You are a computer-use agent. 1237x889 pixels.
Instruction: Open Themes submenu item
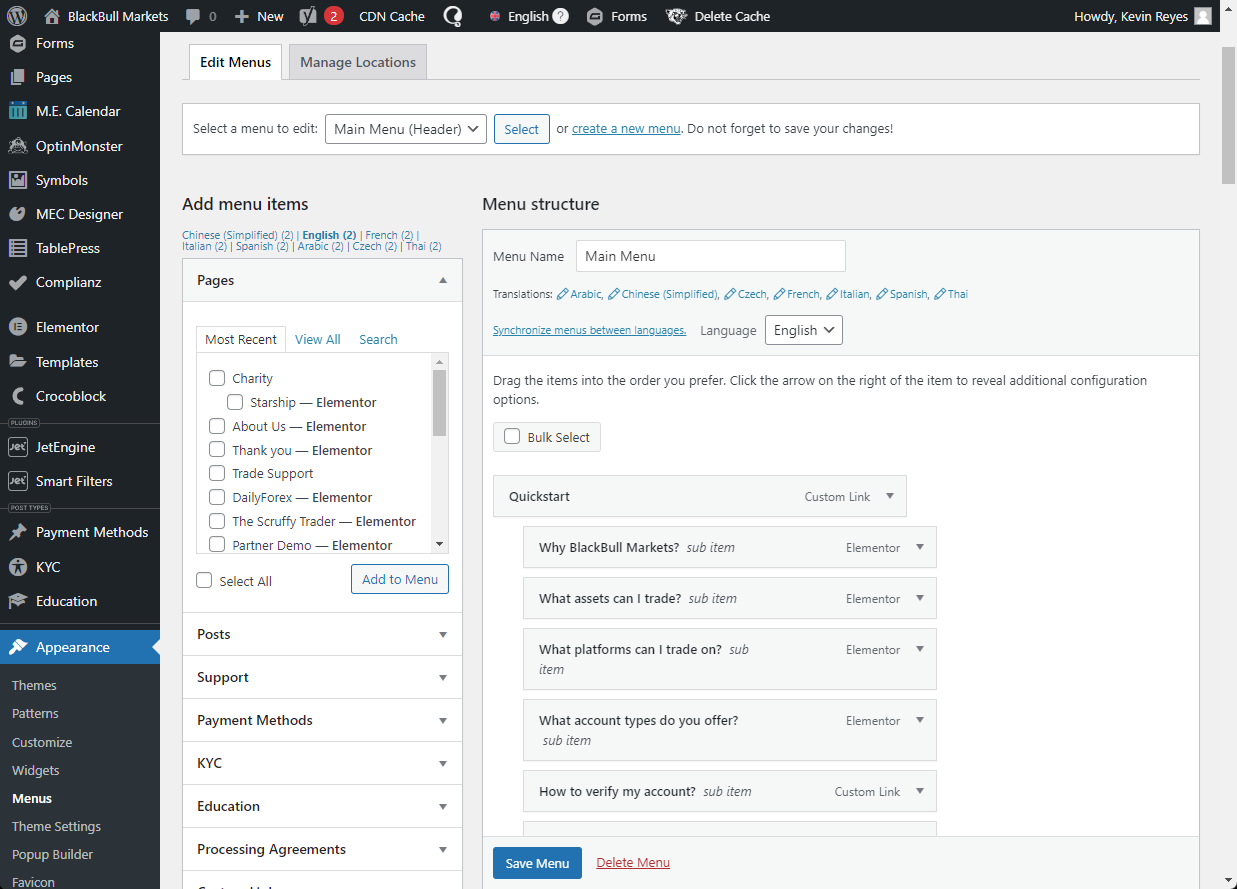[x=34, y=685]
